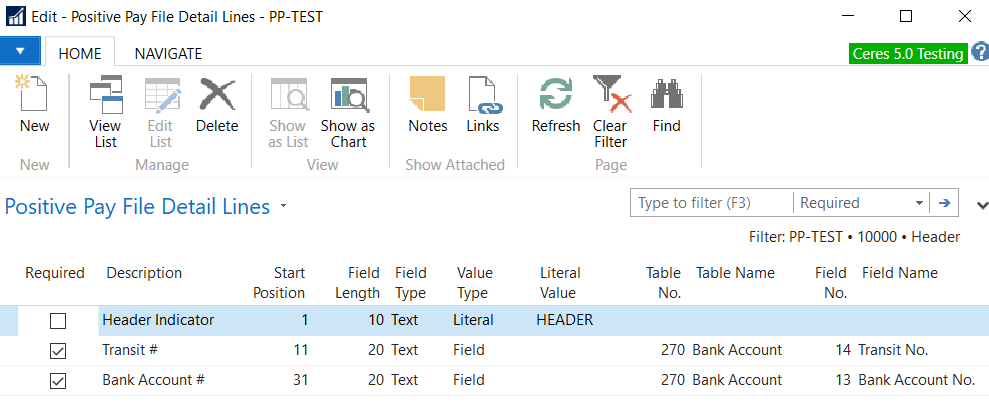
Task: Open the blue application menu dropdown
Action: (x=20, y=51)
